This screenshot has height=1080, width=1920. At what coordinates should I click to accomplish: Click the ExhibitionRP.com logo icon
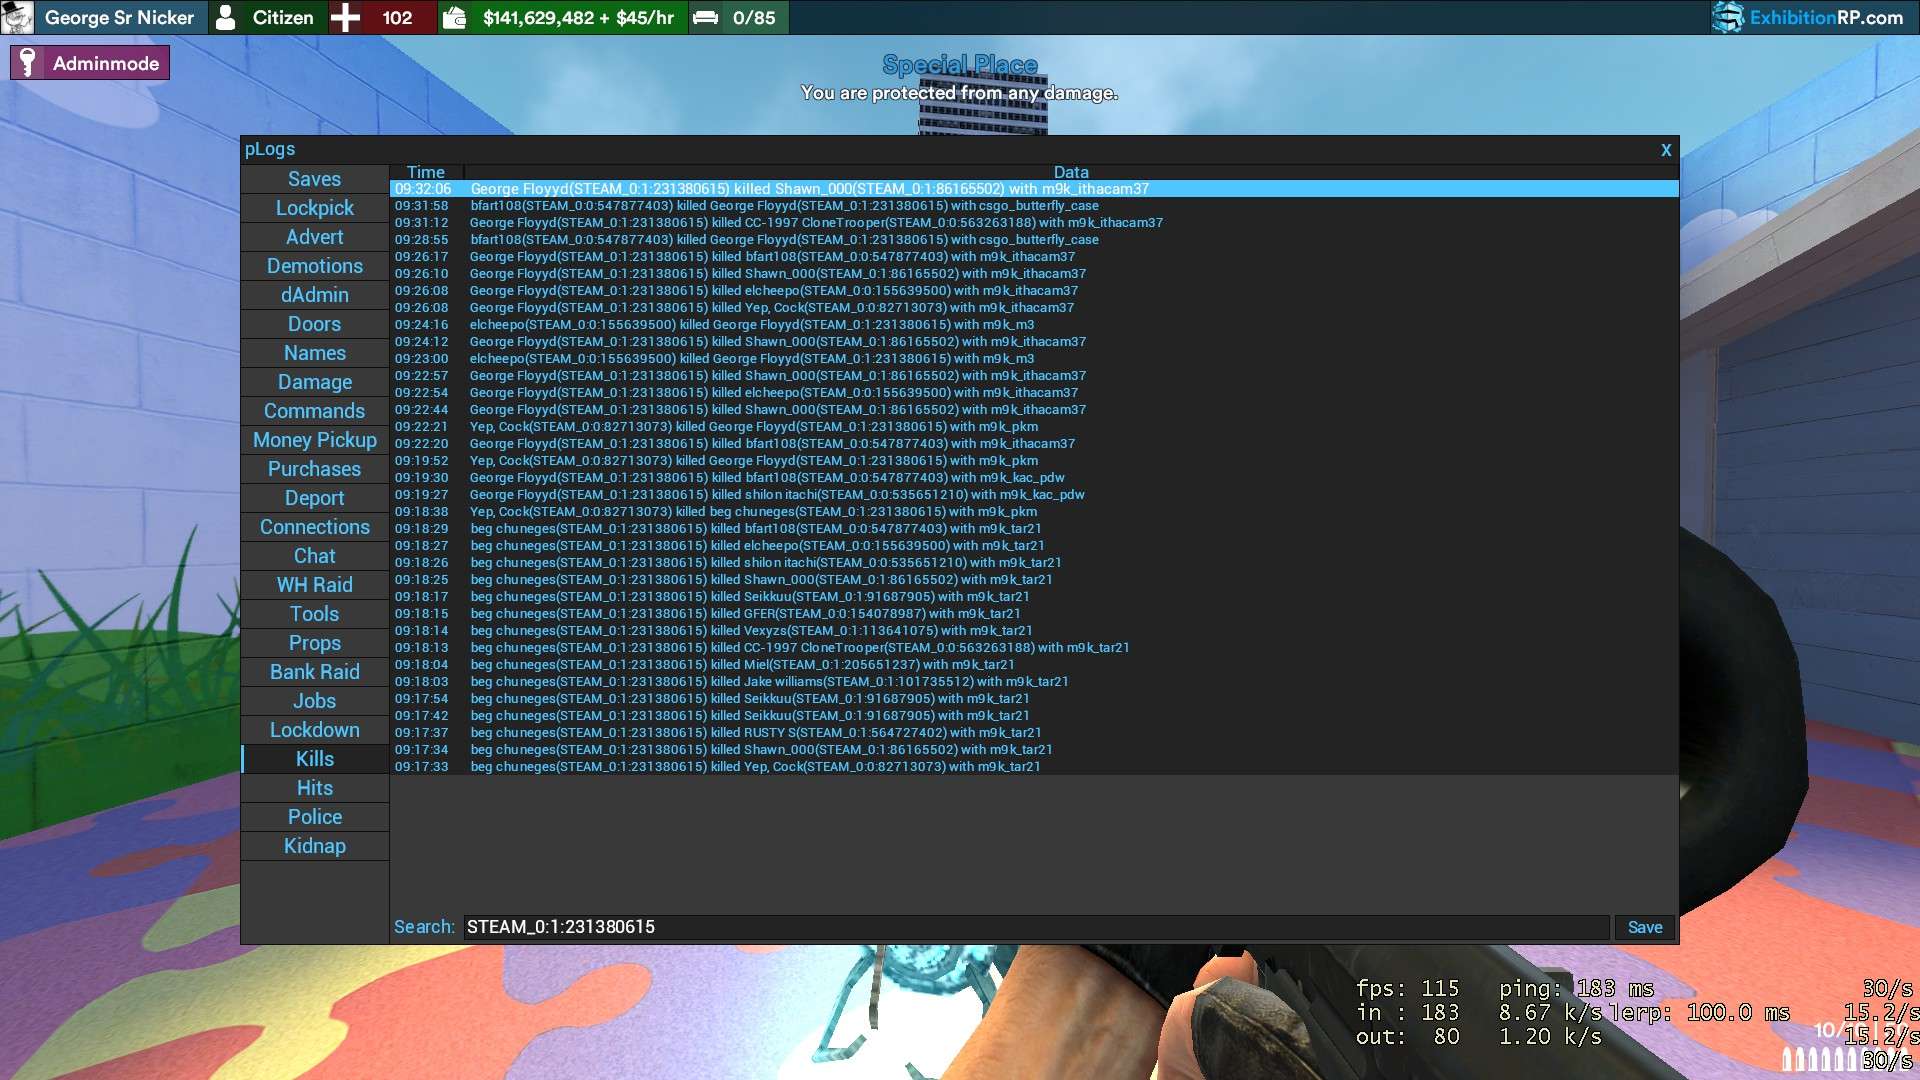pos(1728,17)
